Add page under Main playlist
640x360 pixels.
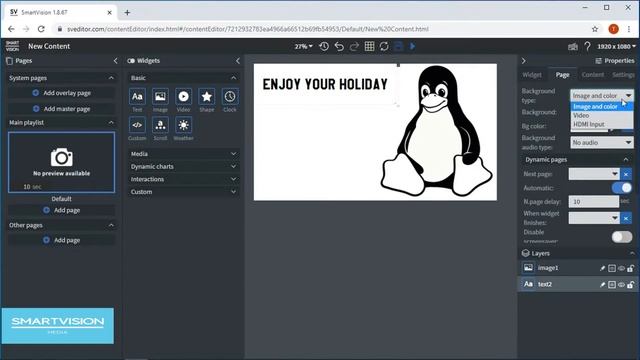click(x=62, y=210)
